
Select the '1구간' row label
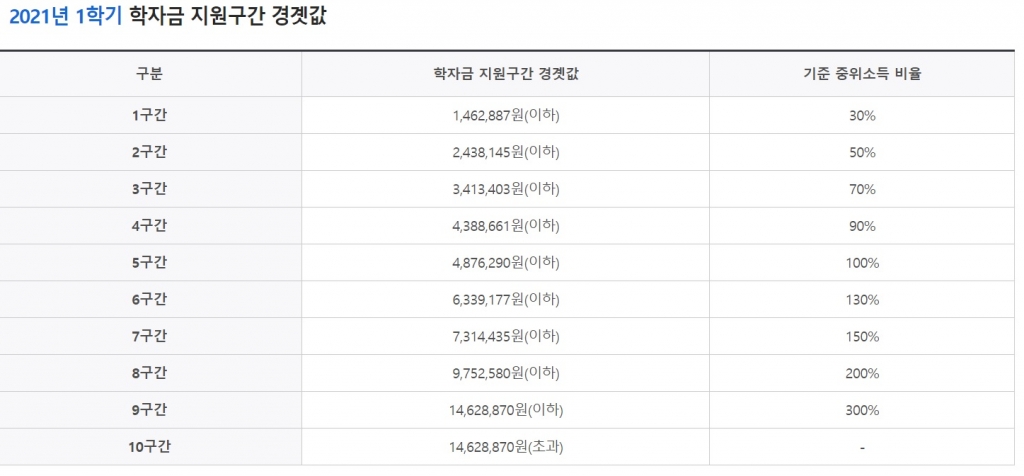pyautogui.click(x=150, y=116)
